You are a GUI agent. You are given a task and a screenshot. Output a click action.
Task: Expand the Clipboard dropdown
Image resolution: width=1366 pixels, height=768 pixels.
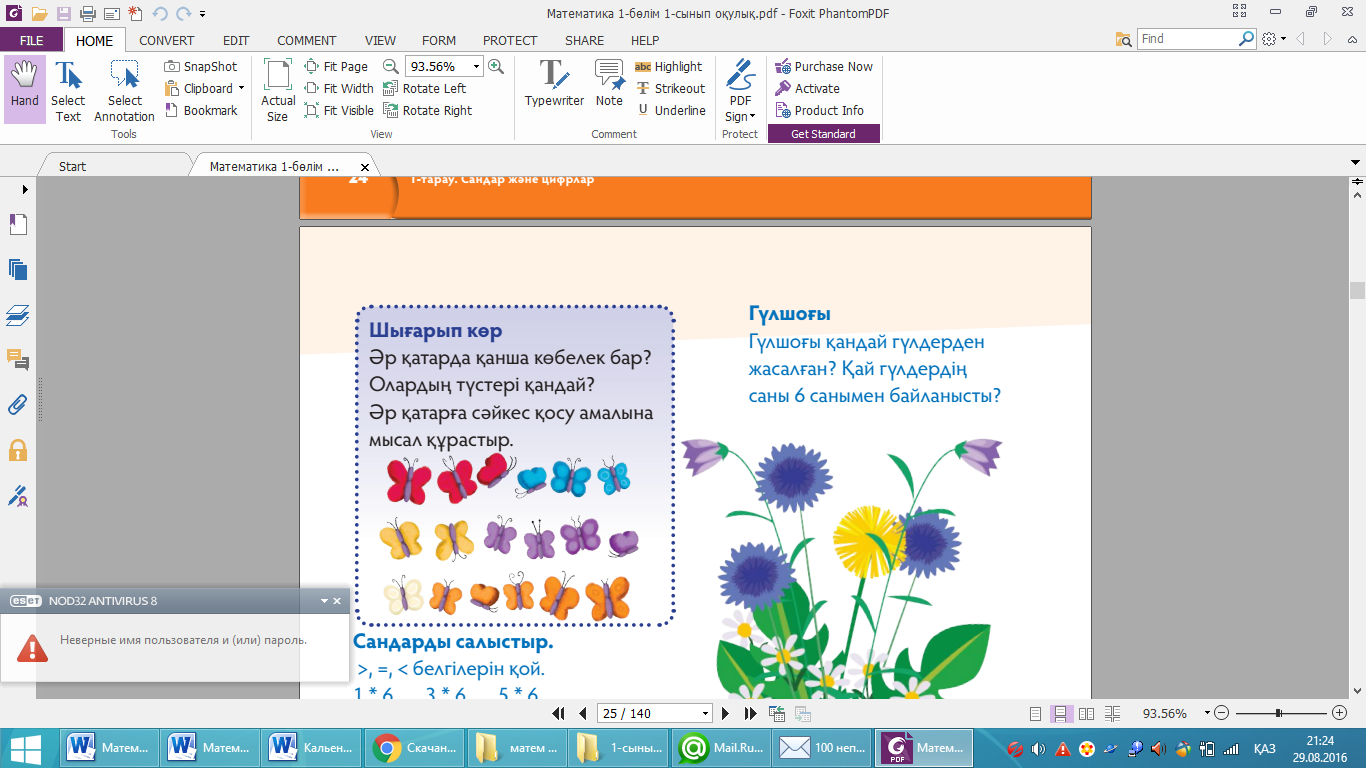click(241, 89)
